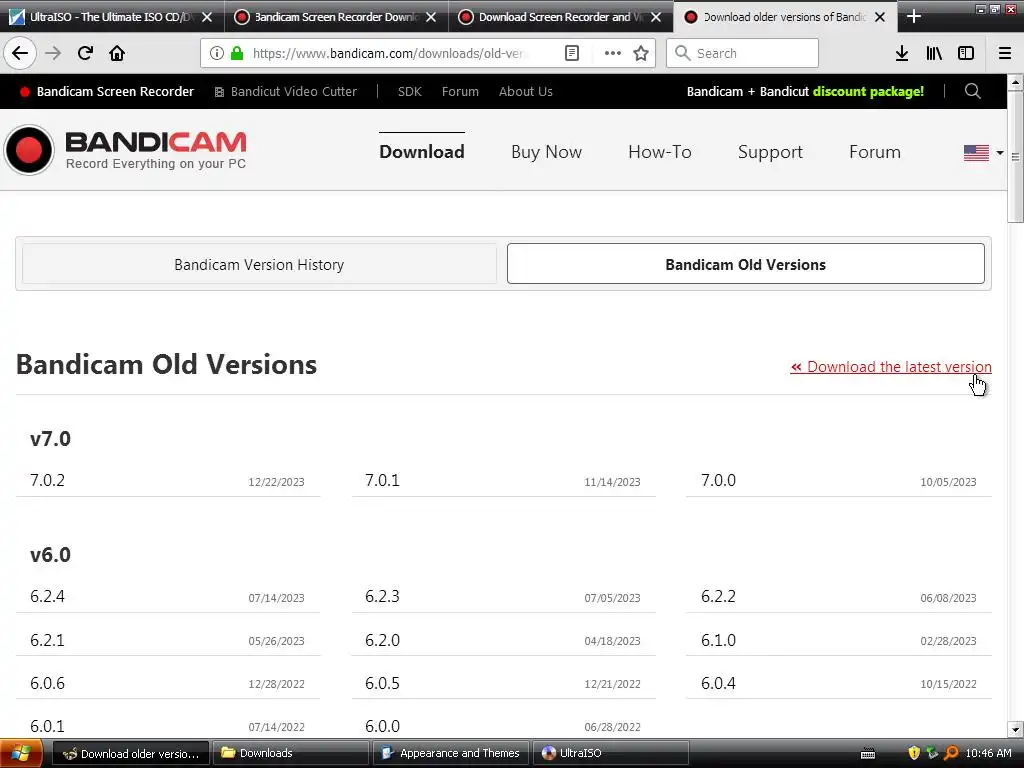Bookmark this page with the star
The image size is (1024, 768).
641,53
